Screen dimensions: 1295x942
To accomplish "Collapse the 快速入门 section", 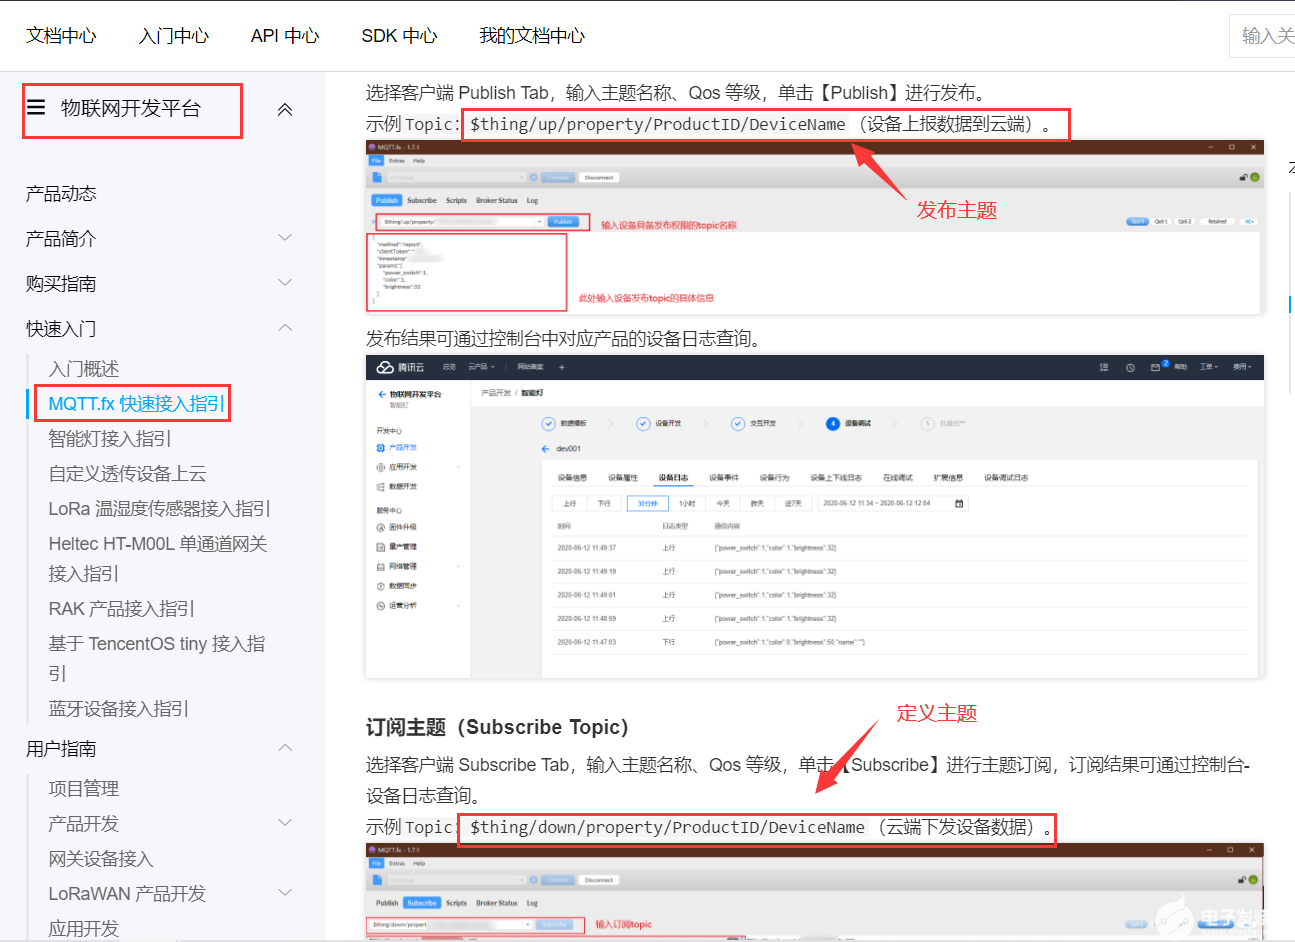I will point(285,328).
